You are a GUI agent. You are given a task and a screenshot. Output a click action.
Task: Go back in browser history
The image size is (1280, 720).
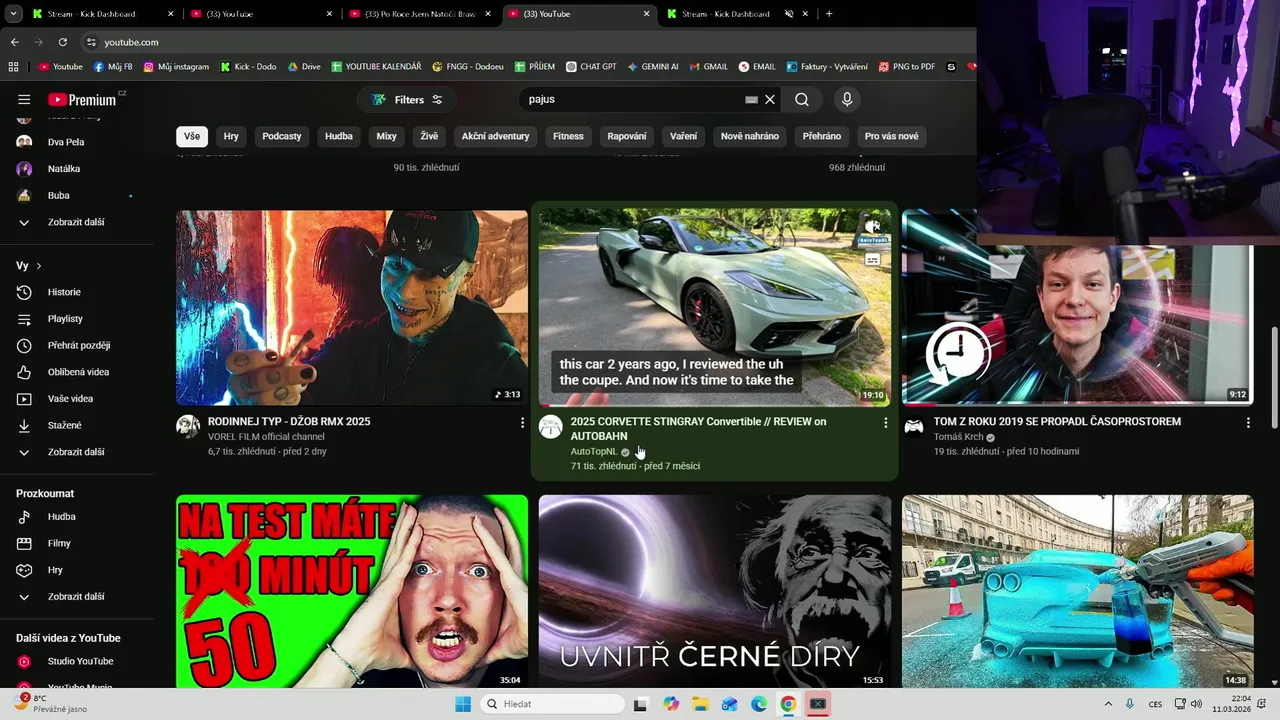[x=14, y=42]
